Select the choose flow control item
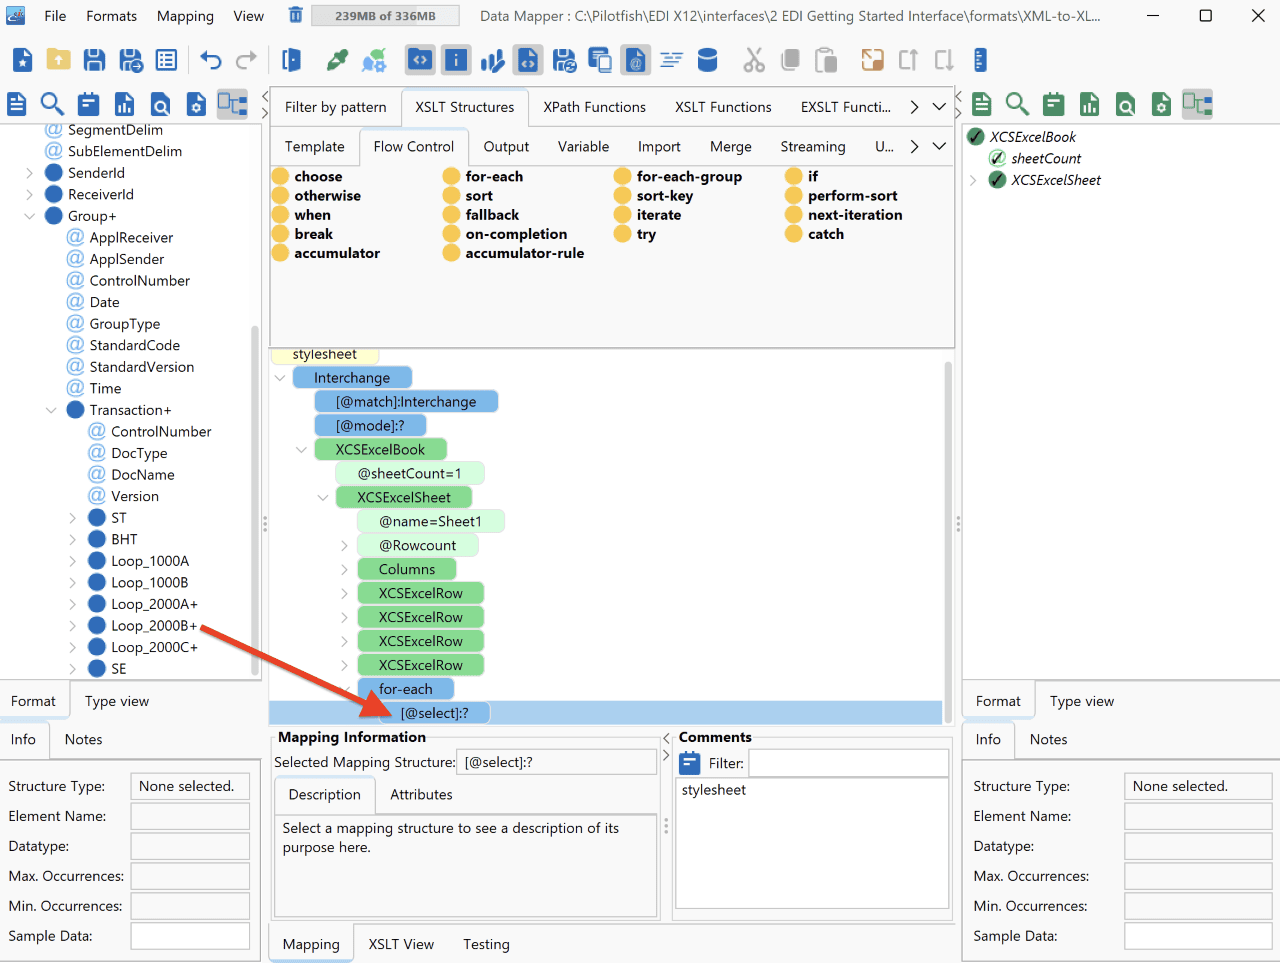Image resolution: width=1280 pixels, height=963 pixels. point(307,176)
